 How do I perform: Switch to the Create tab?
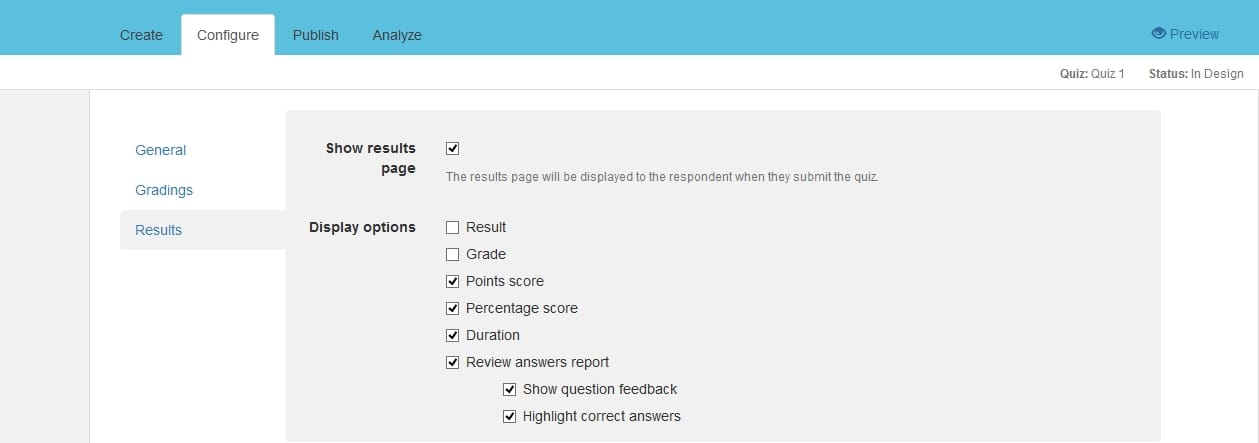click(x=141, y=35)
